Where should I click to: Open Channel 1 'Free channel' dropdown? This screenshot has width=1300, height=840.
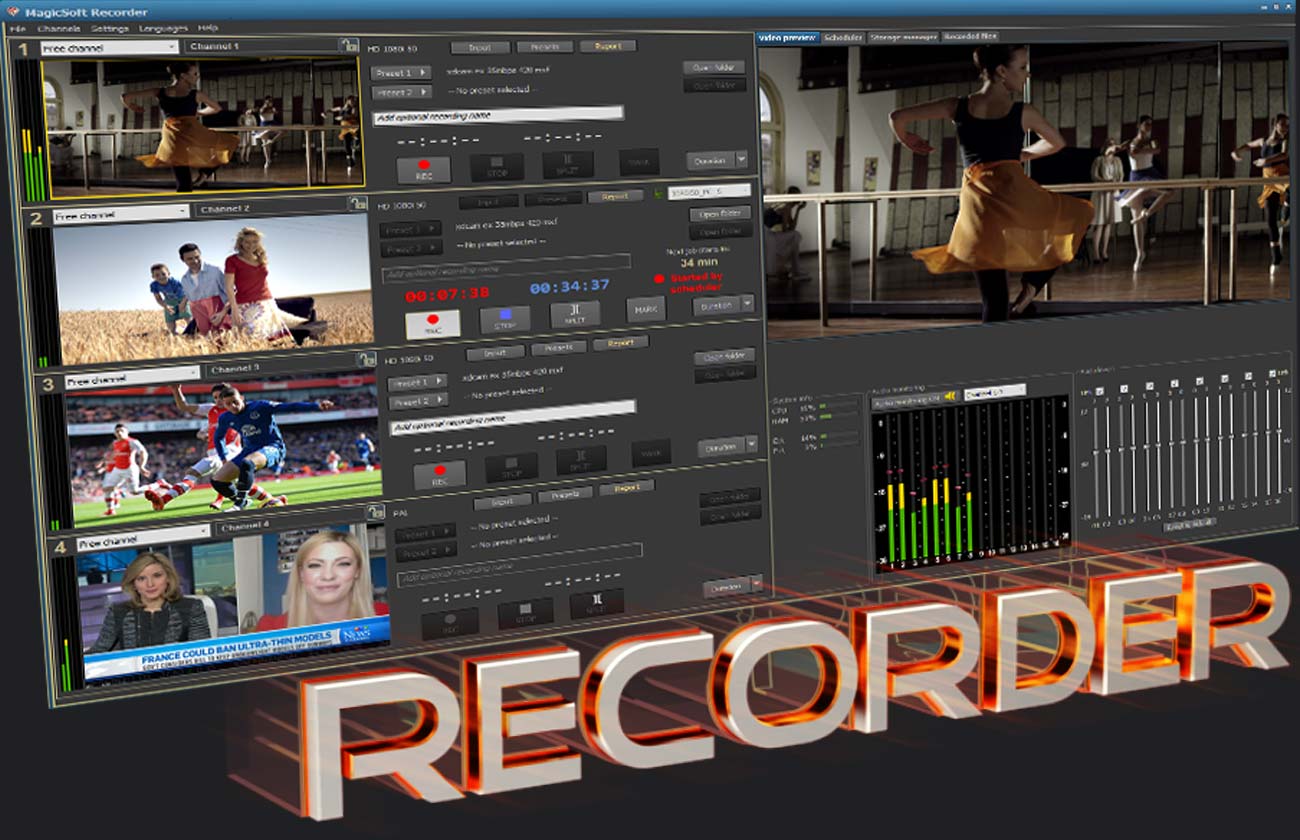(109, 47)
